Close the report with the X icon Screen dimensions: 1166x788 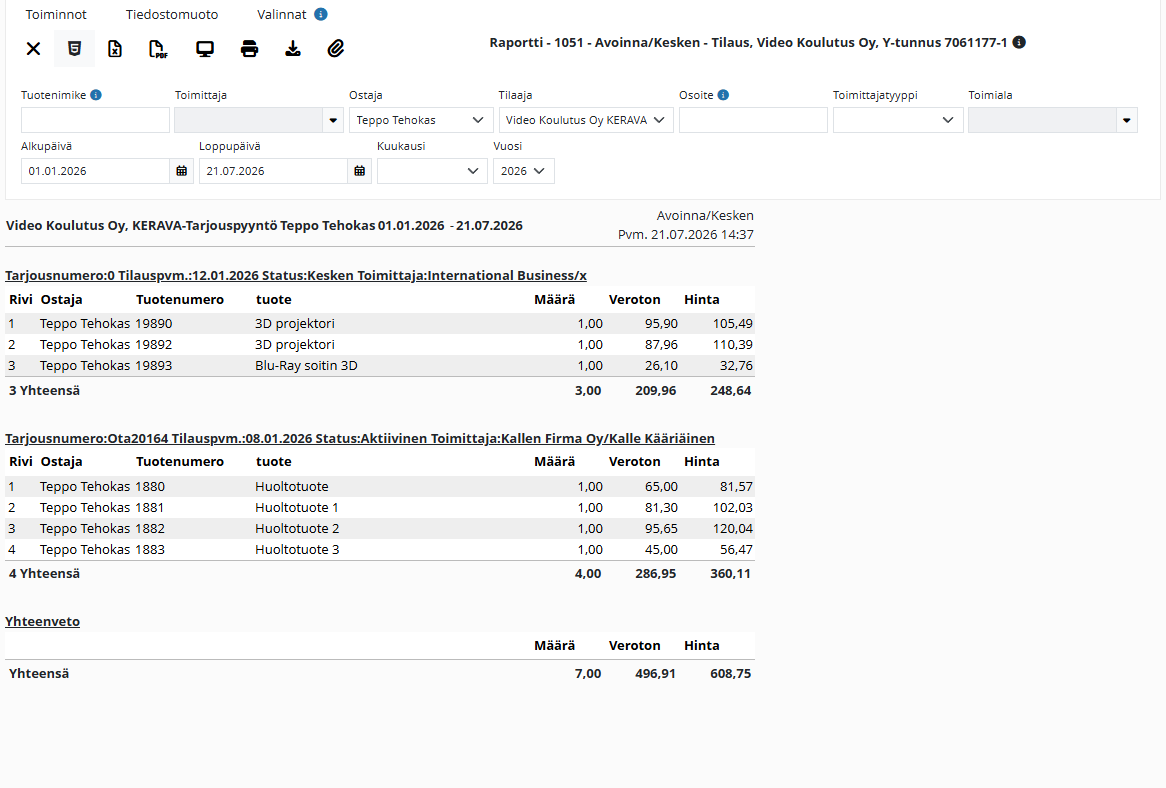pos(33,49)
